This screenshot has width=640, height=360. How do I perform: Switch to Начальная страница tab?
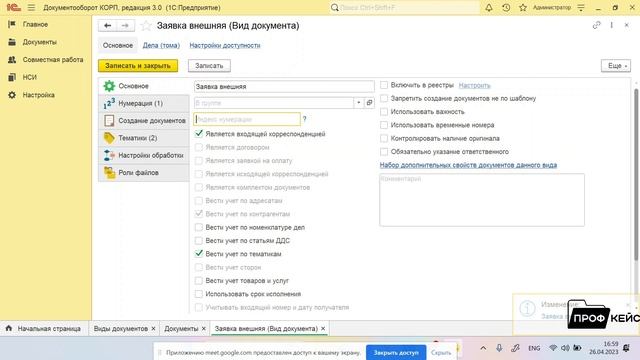pos(44,329)
